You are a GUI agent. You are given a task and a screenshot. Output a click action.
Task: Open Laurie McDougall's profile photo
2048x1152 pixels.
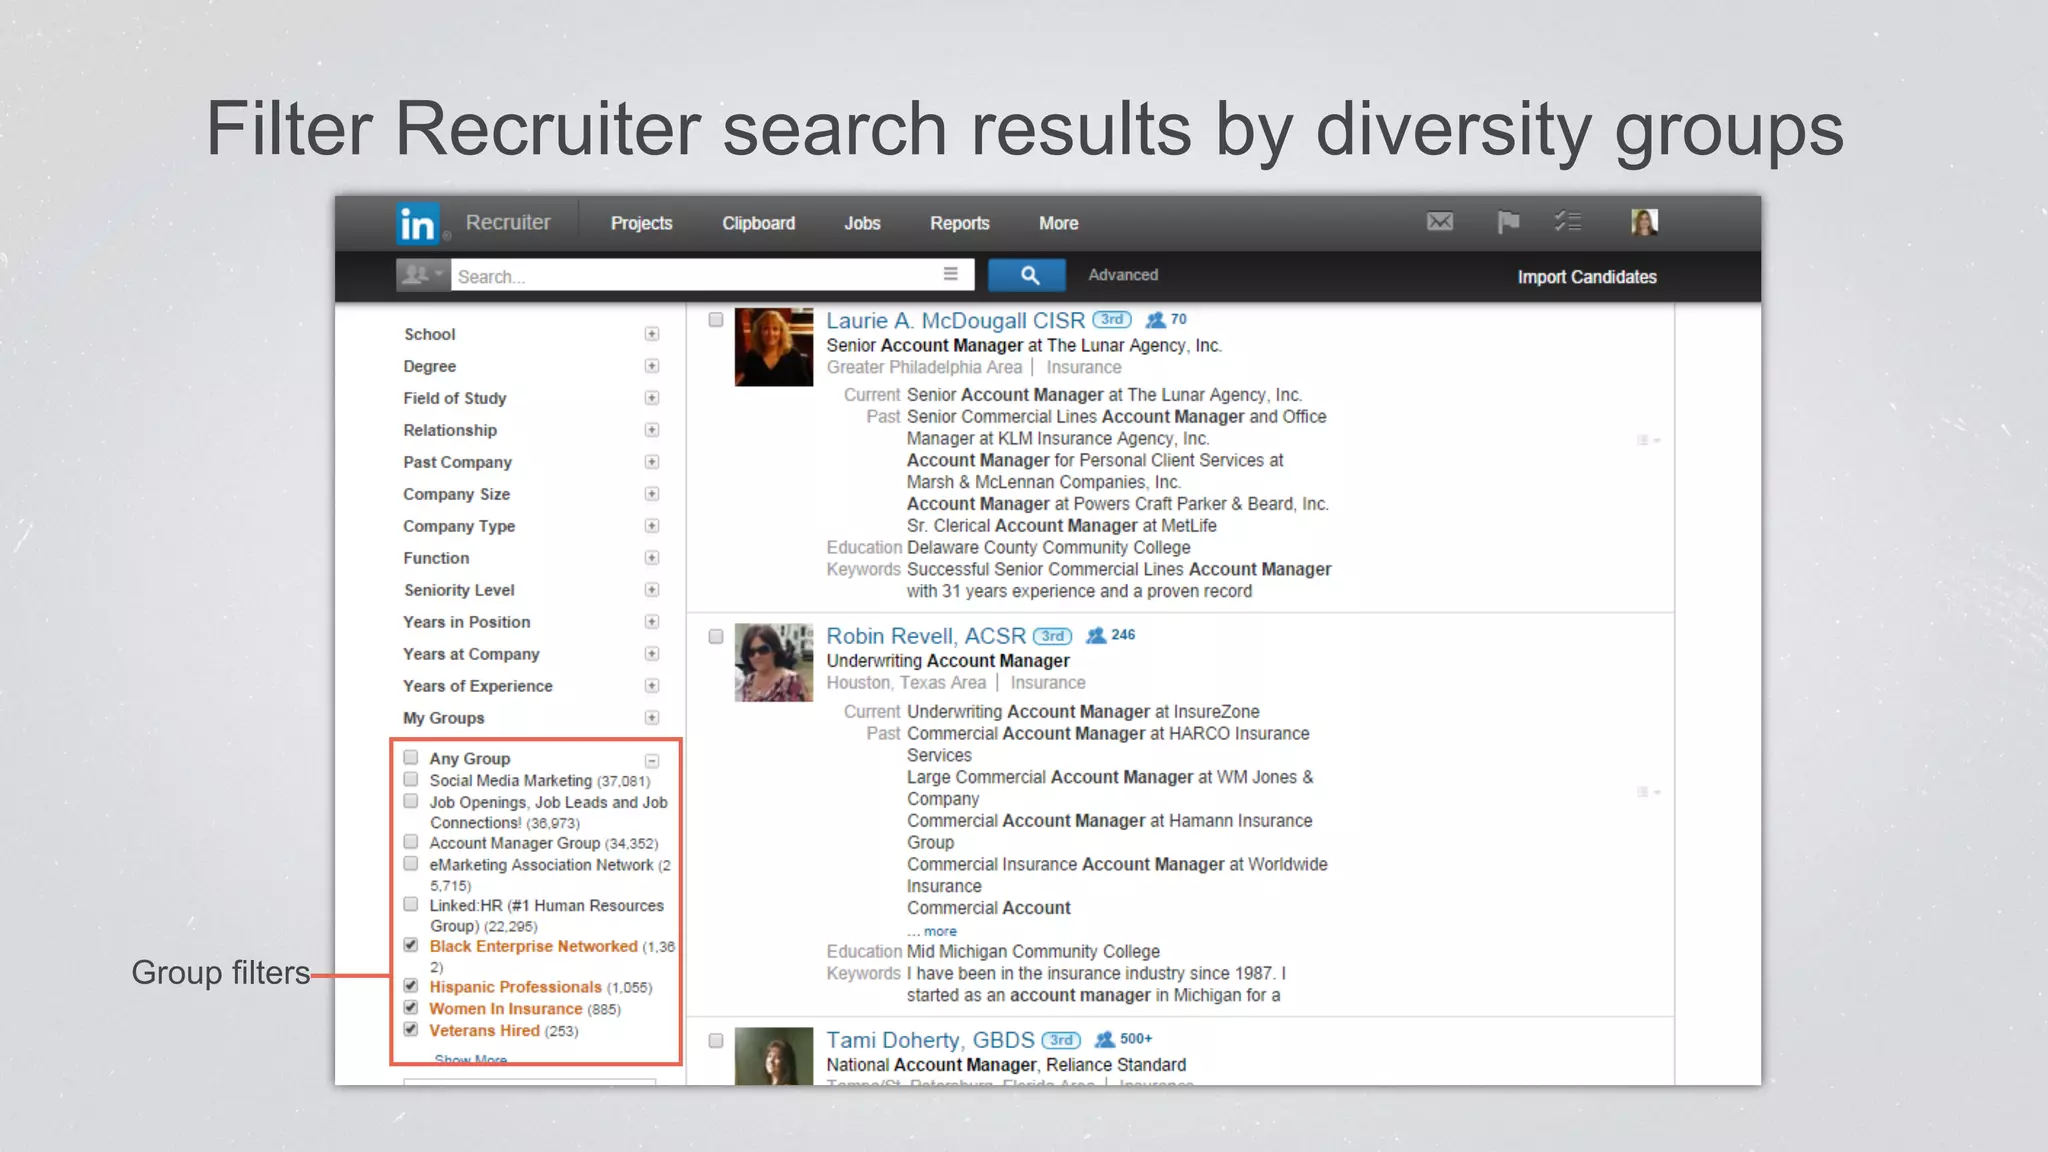coord(774,346)
